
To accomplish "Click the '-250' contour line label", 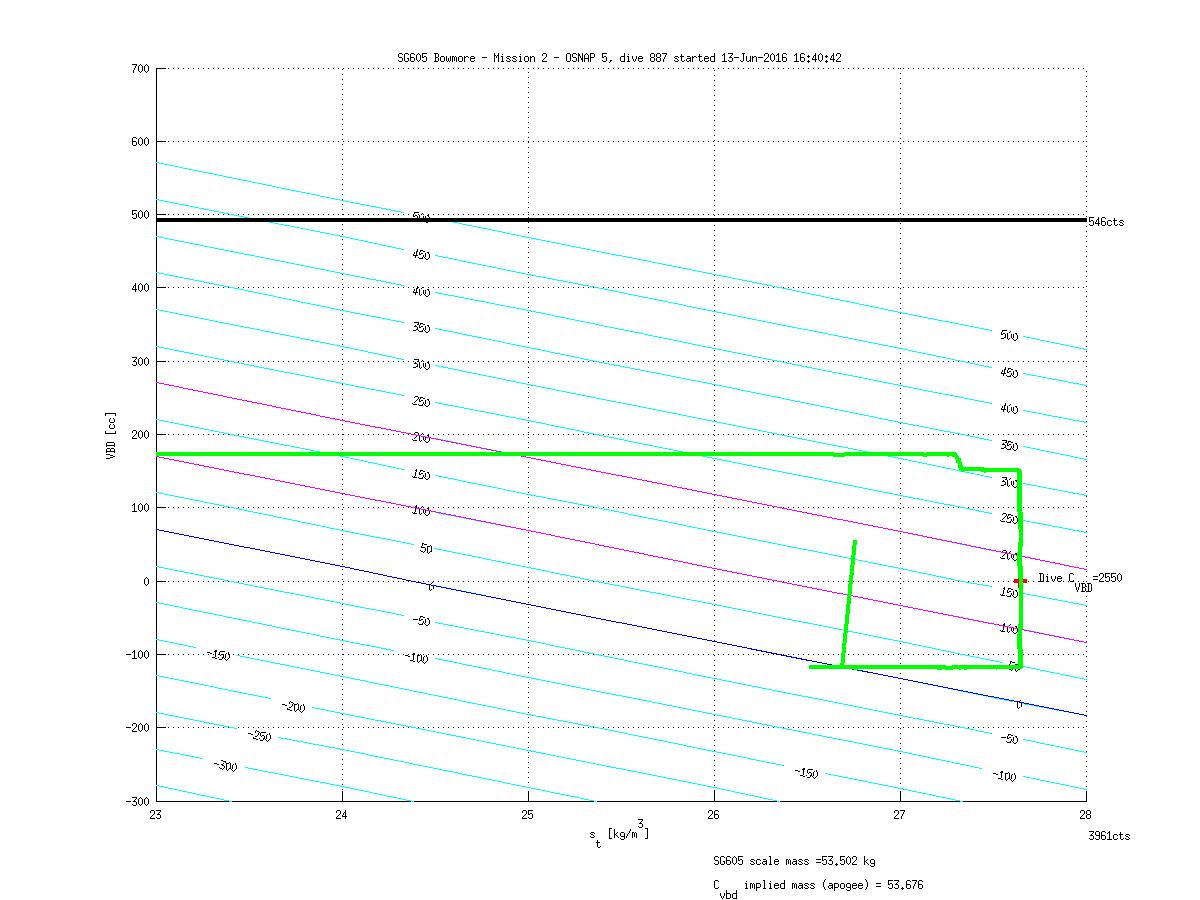I will [259, 736].
